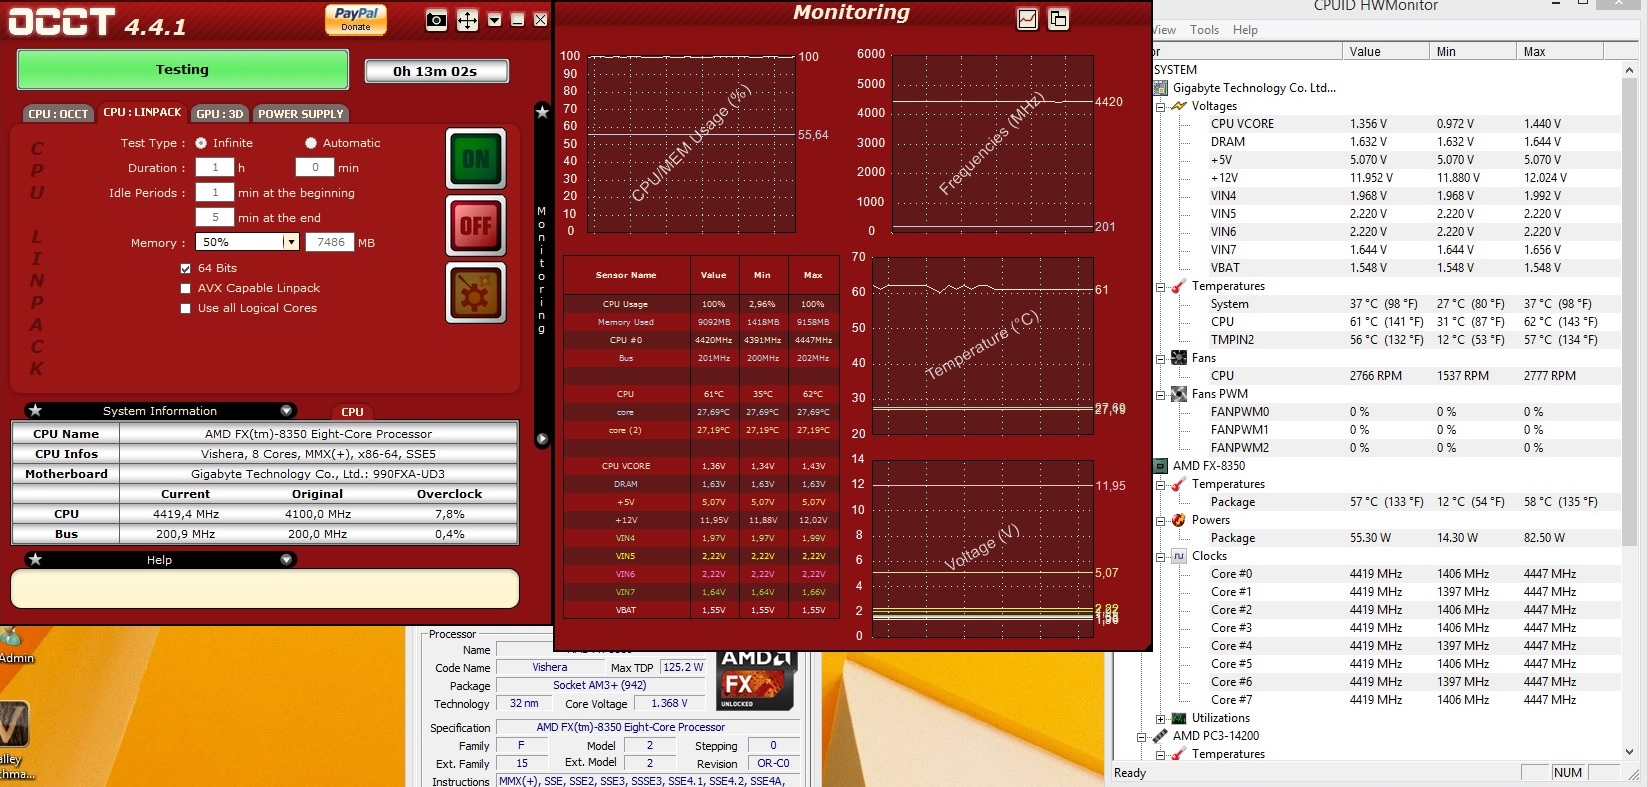Click the Fans icon in HWMonitor
Screen dimensions: 1648x787
coord(1179,358)
